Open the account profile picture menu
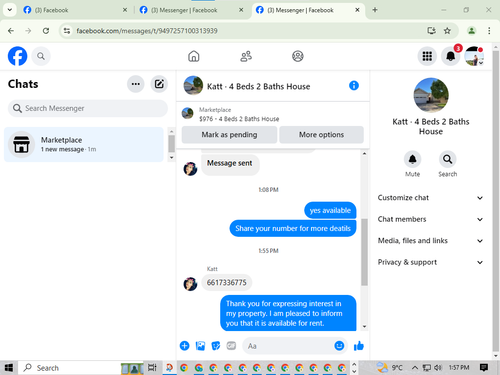This screenshot has height=375, width=500. 474,56
